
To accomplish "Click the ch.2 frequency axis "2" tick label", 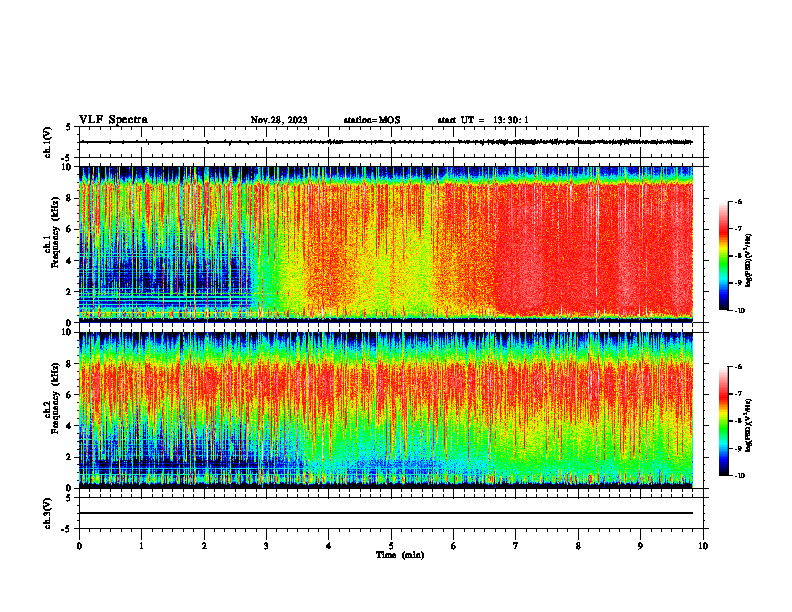I will click(x=70, y=457).
